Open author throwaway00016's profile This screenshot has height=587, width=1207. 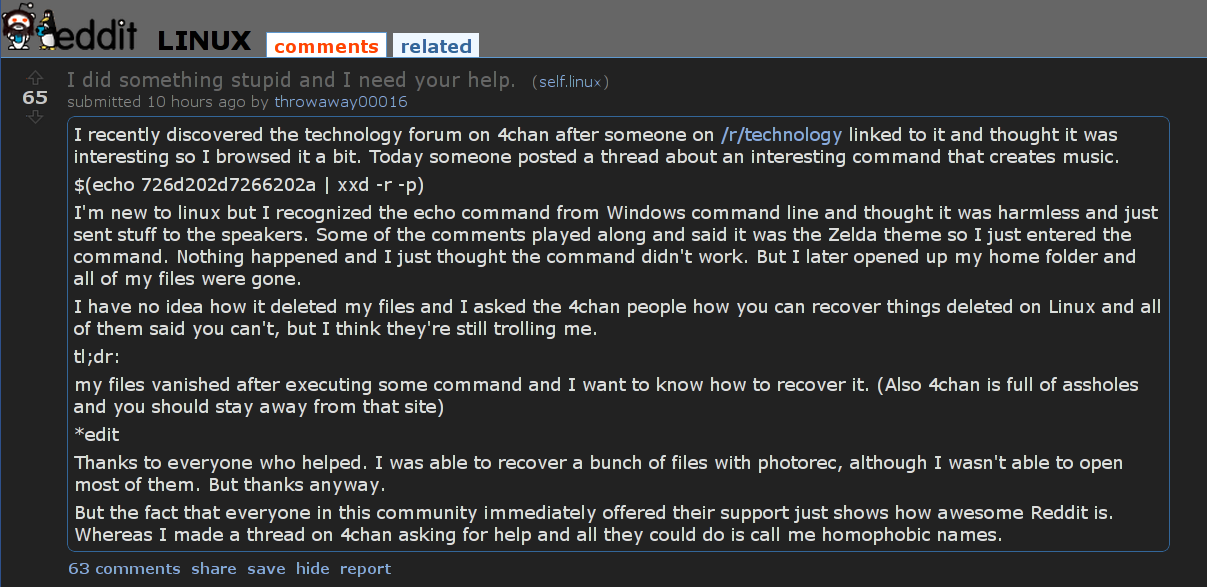coord(341,102)
